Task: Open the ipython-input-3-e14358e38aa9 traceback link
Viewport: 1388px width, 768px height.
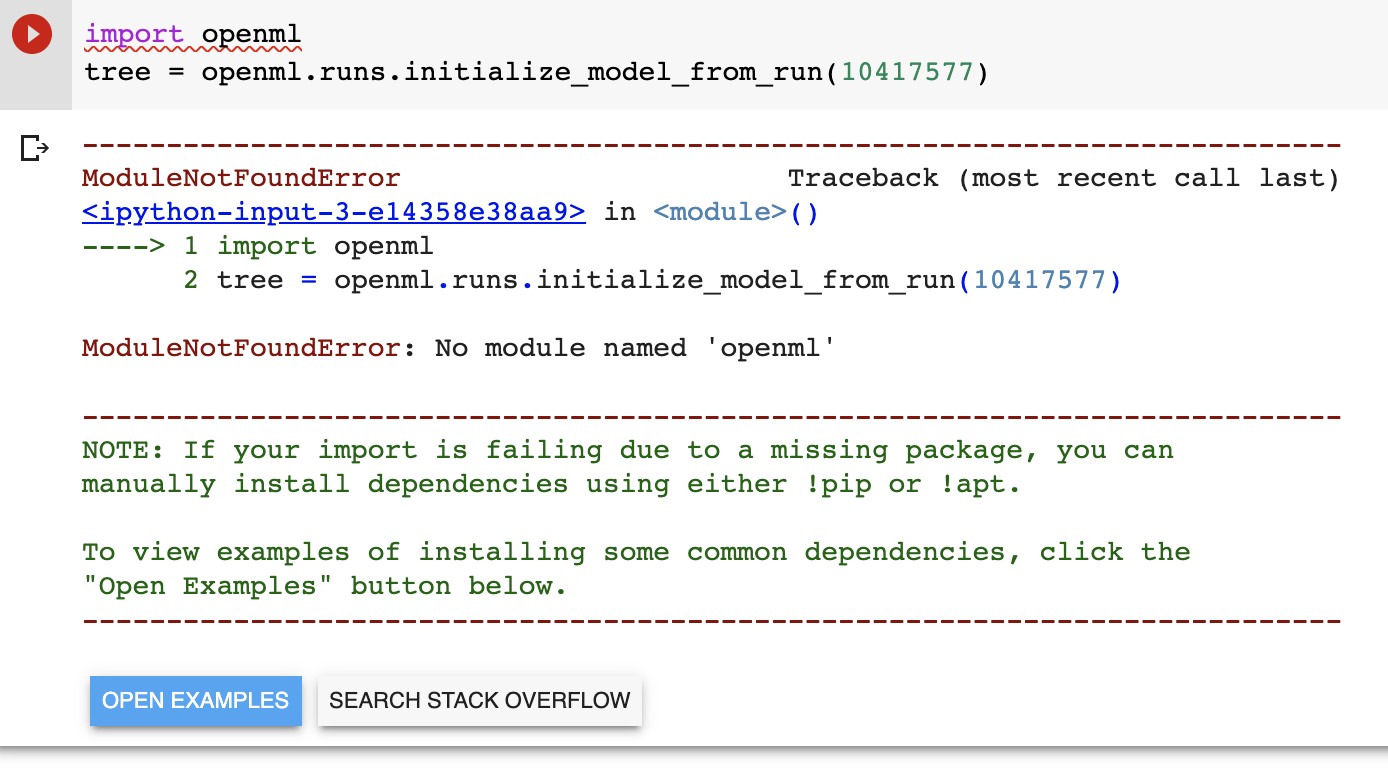Action: coord(334,212)
